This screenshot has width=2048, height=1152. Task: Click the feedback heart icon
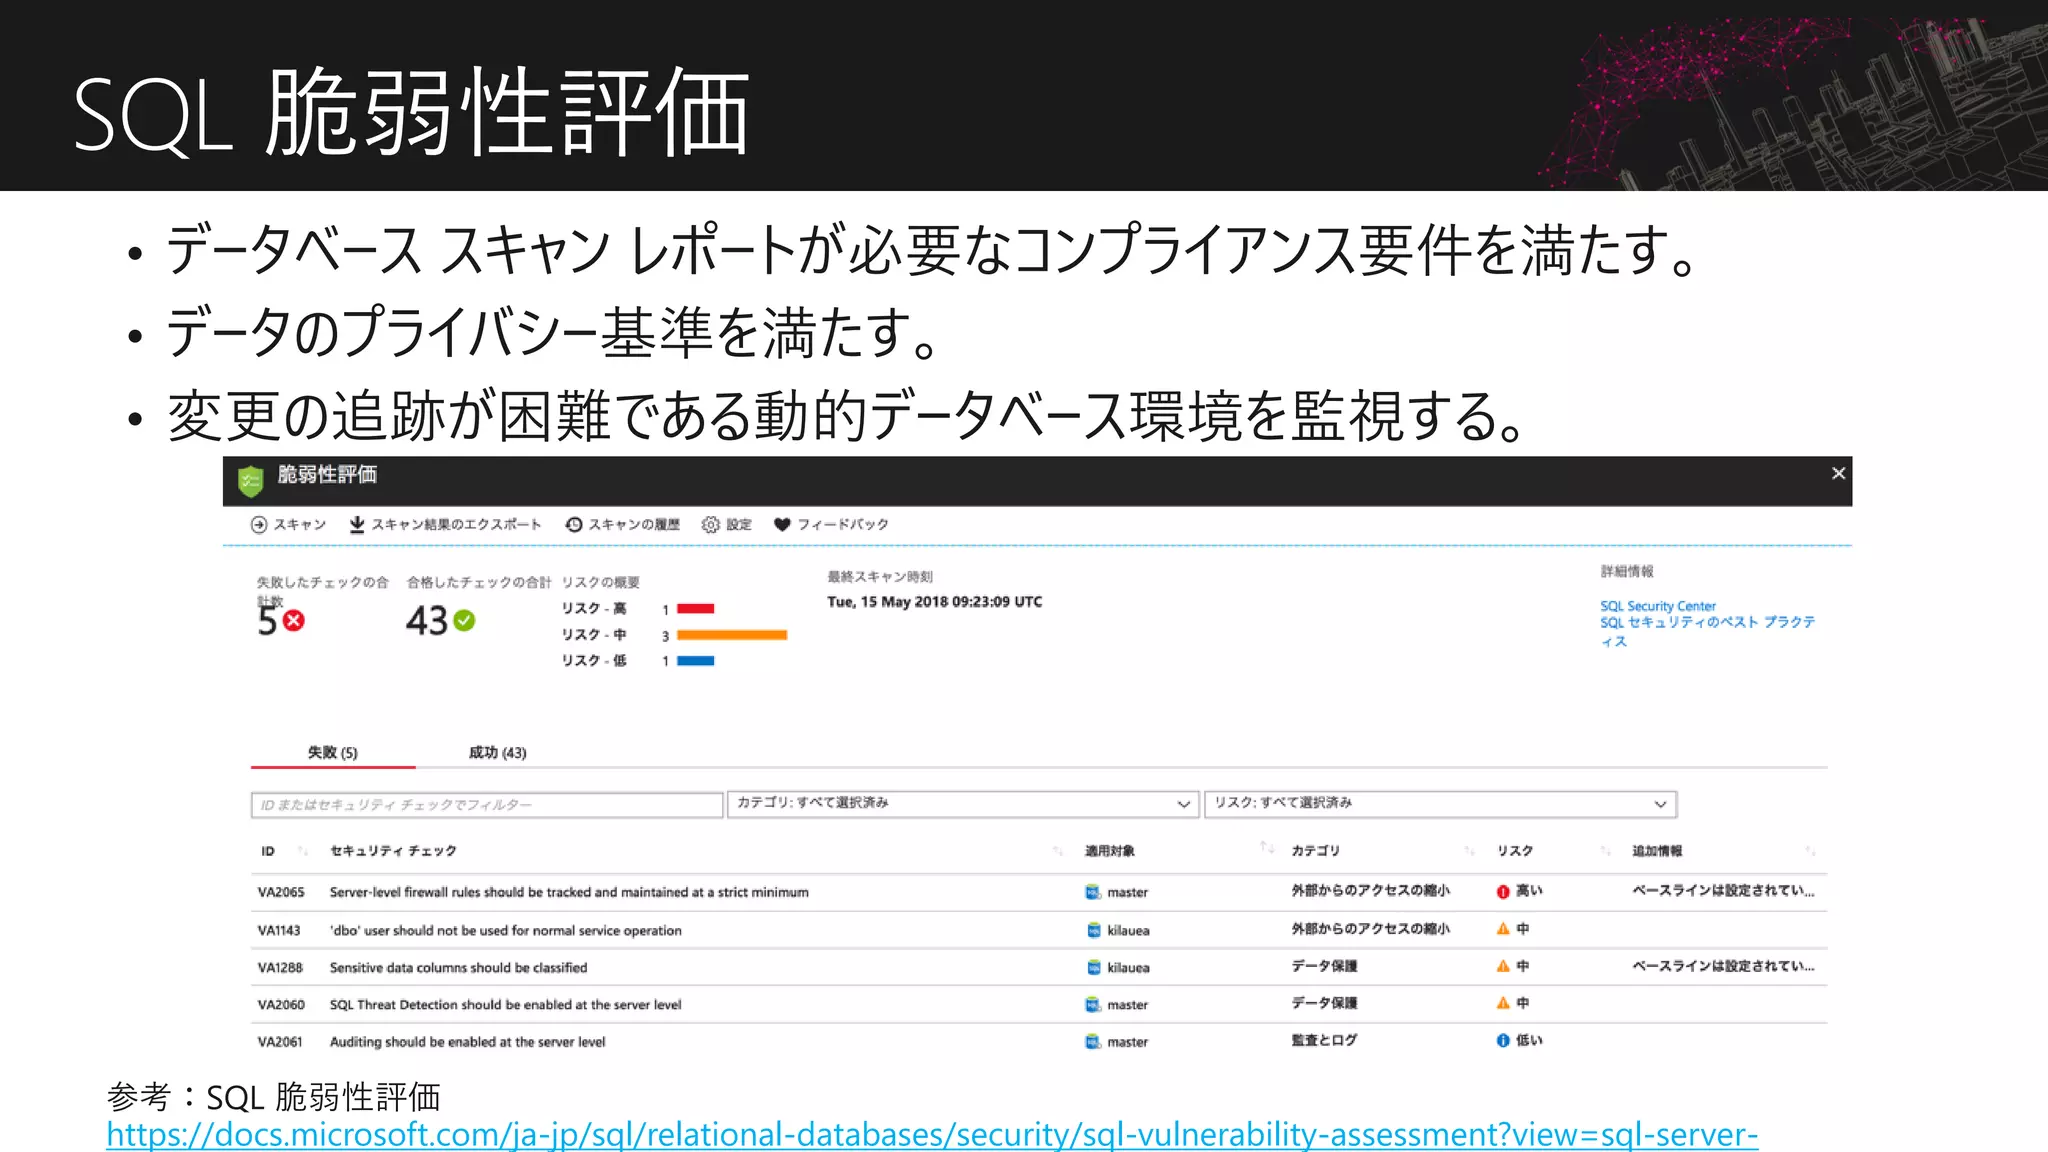tap(782, 525)
